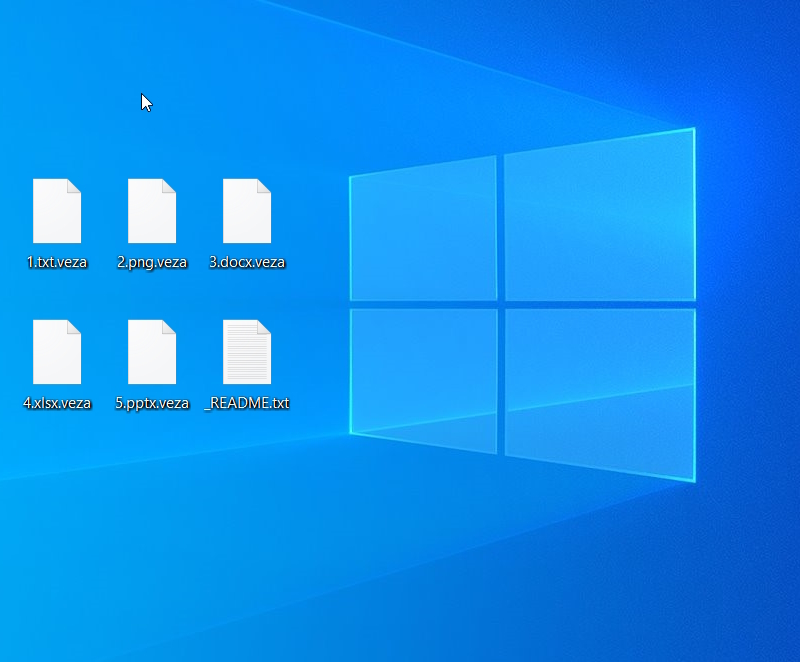The height and width of the screenshot is (662, 800).
Task: Click the upper-left pane of Windows logo wallpaper
Action: (x=423, y=232)
